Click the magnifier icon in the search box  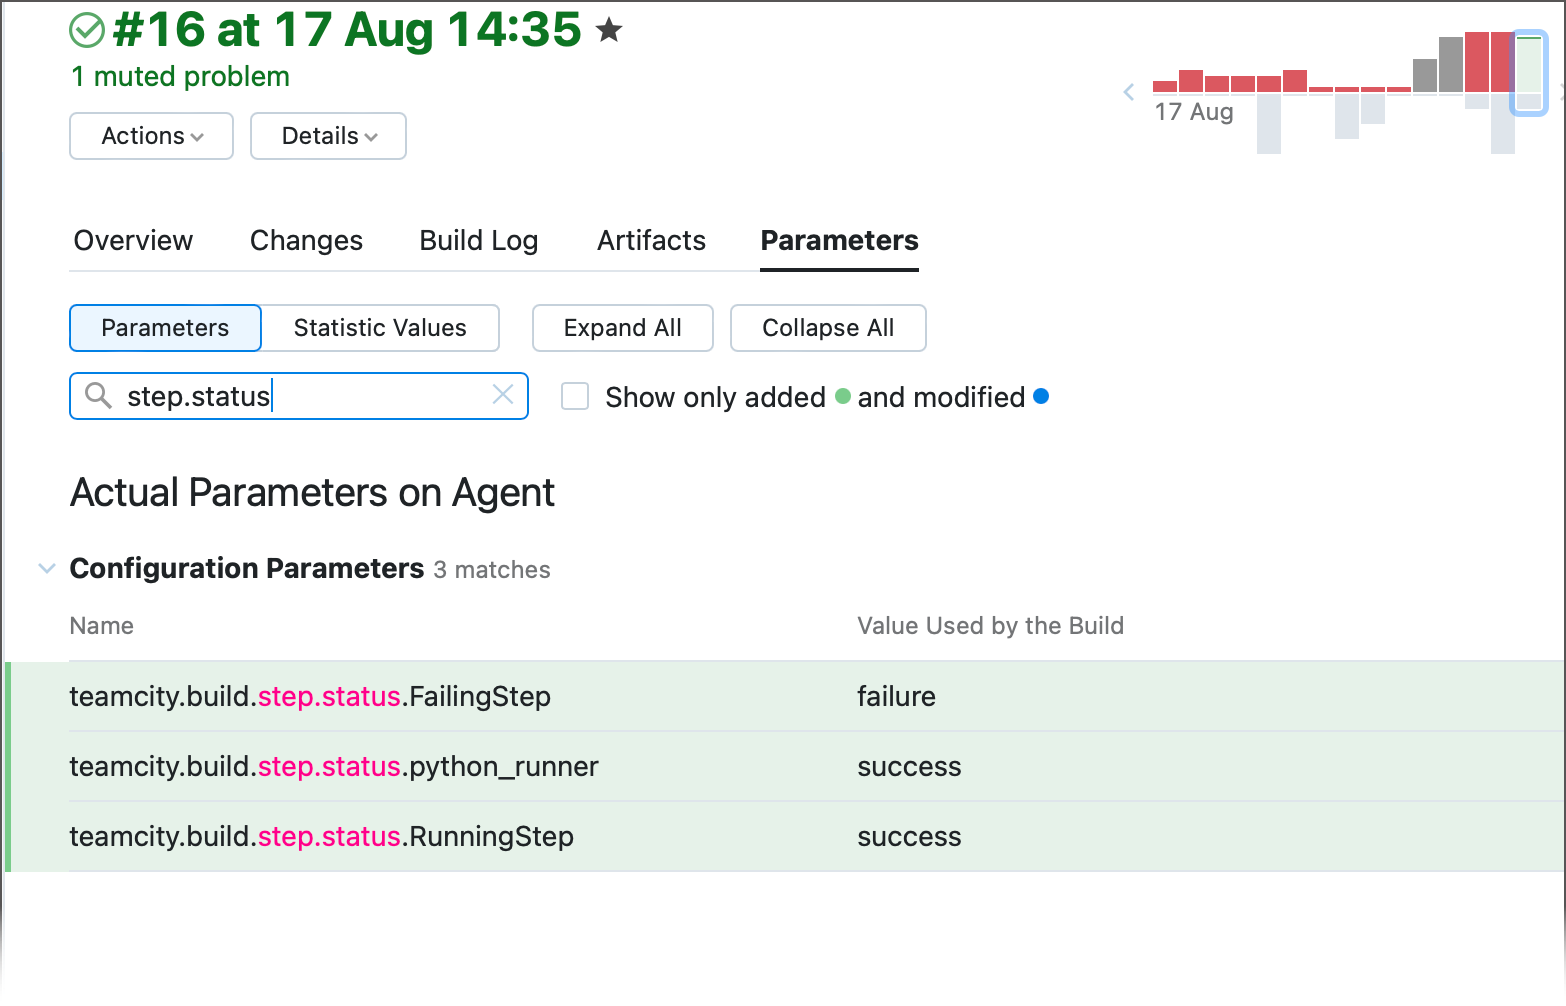98,396
